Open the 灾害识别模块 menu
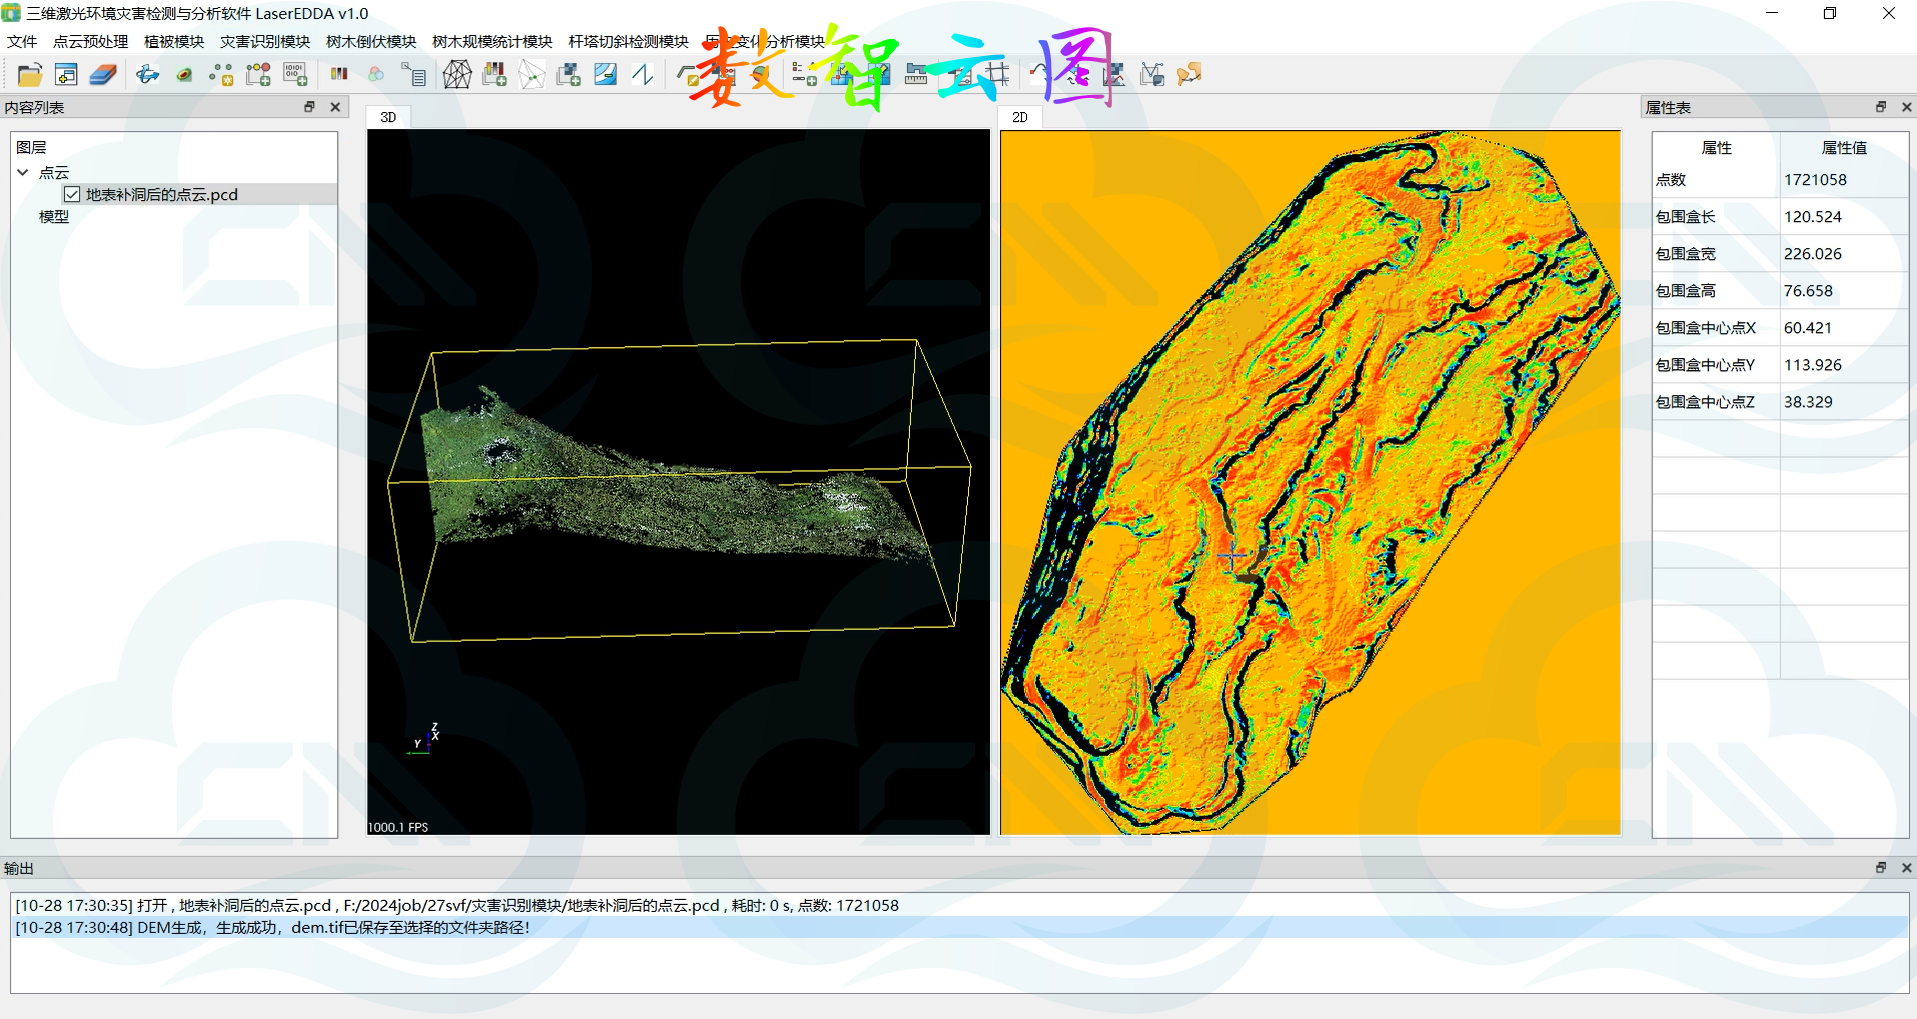Screen dimensions: 1917x1019 pos(265,42)
